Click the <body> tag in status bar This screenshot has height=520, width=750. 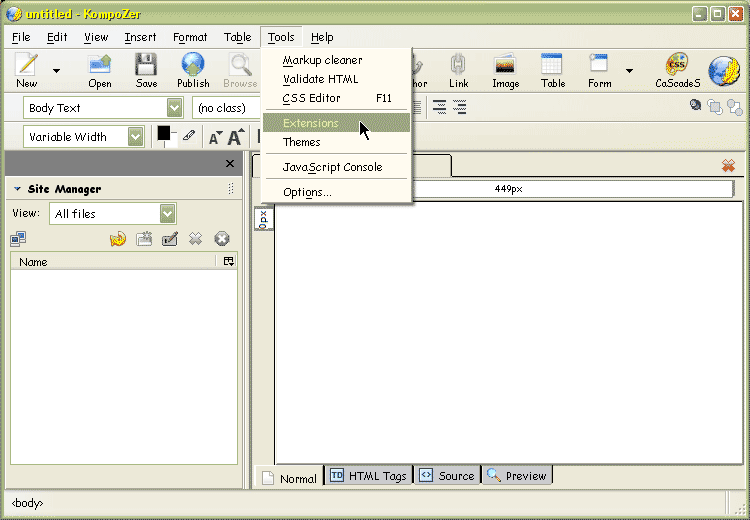27,503
